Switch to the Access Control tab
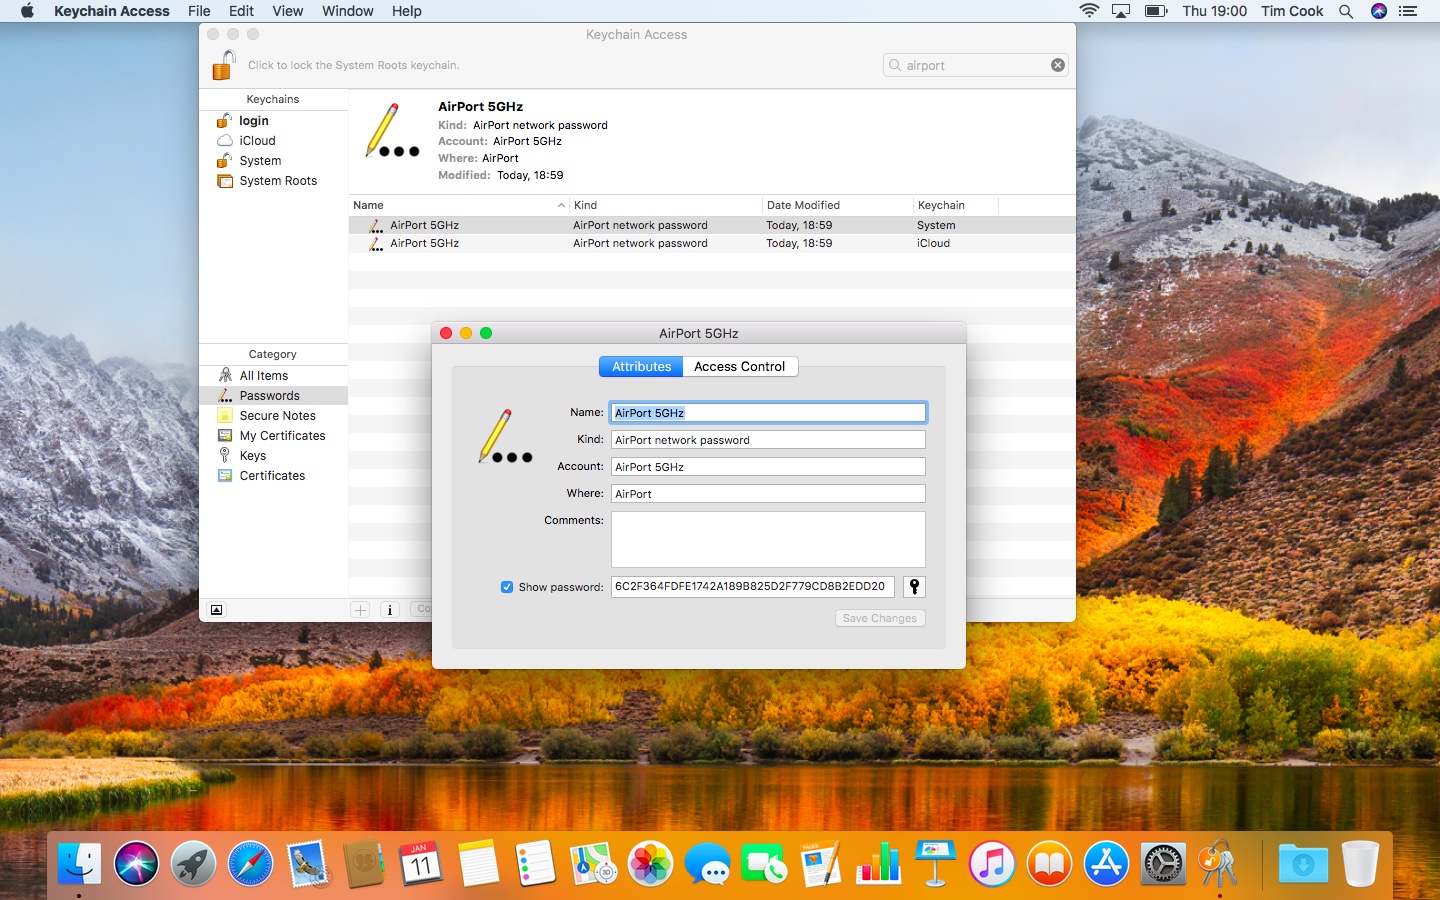 740,367
